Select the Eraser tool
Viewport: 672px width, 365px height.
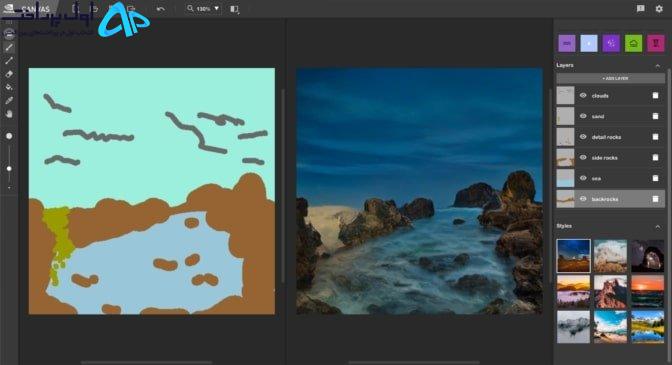(9, 74)
